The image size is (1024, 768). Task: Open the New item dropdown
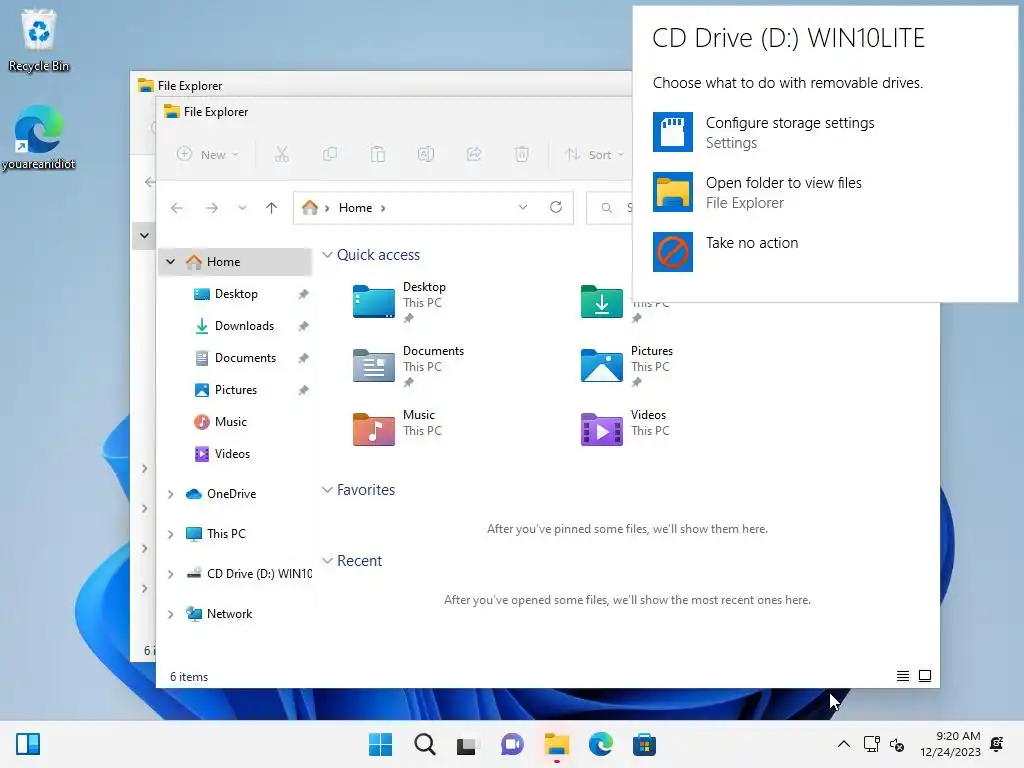tap(208, 155)
